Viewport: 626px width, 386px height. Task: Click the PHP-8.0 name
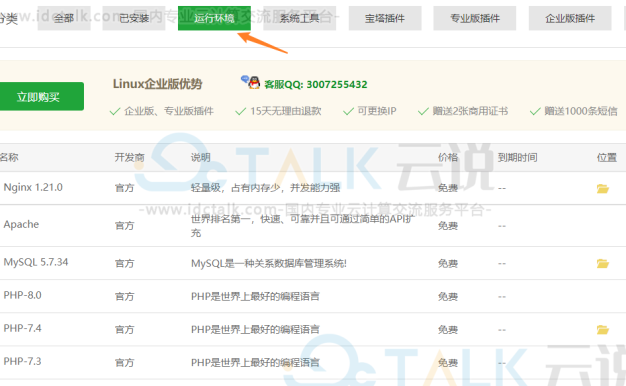coord(22,295)
